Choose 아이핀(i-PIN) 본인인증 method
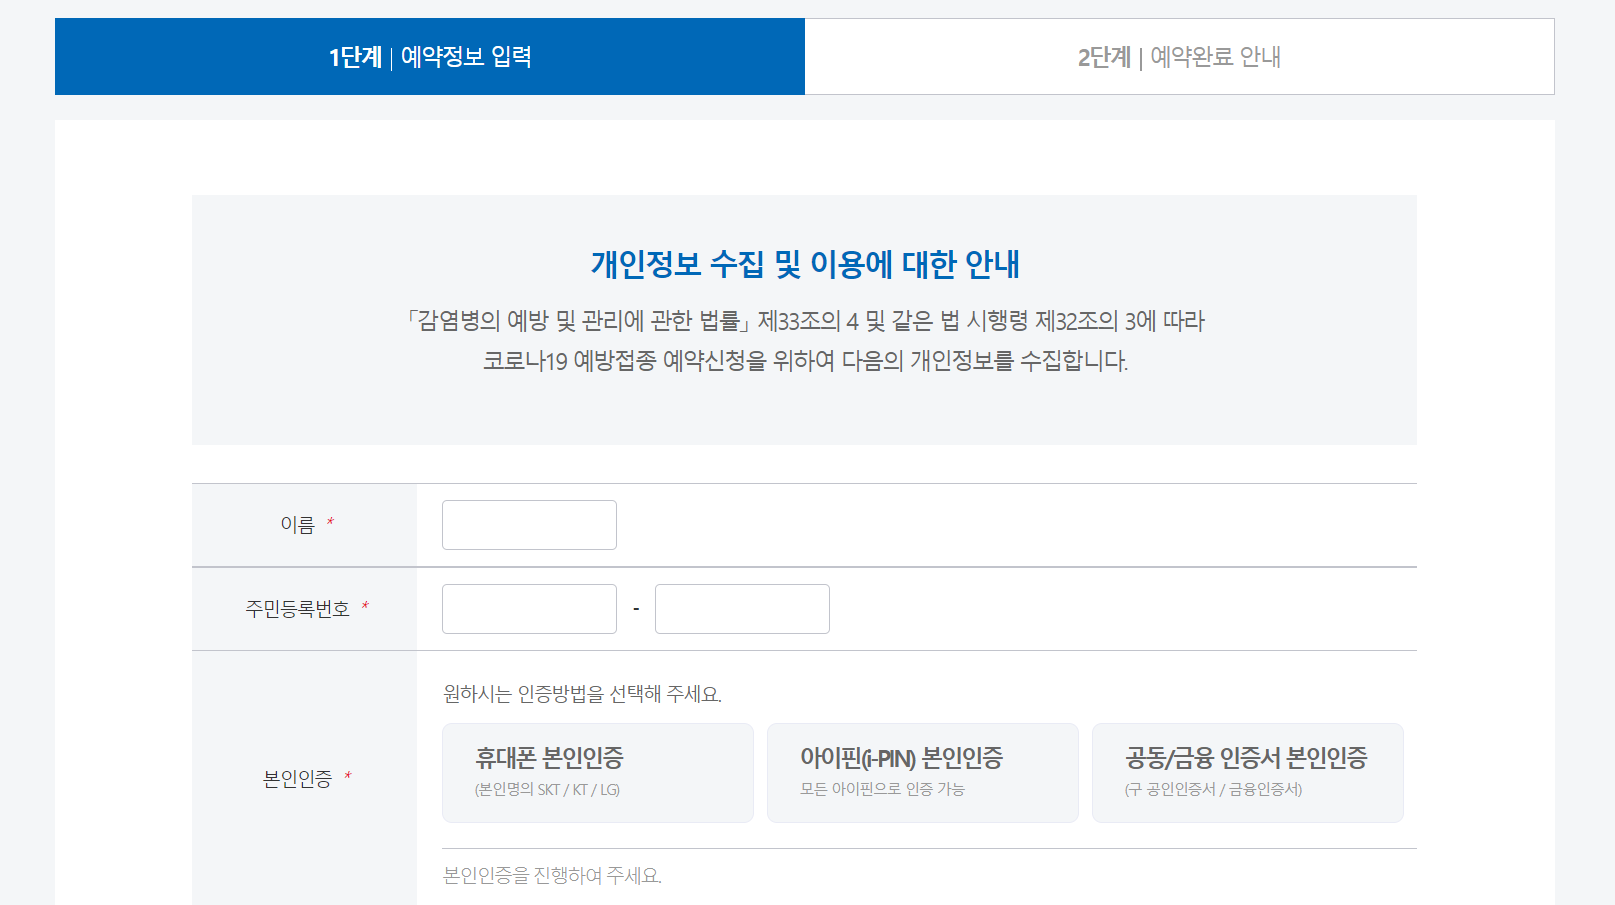This screenshot has height=905, width=1615. pyautogui.click(x=923, y=773)
